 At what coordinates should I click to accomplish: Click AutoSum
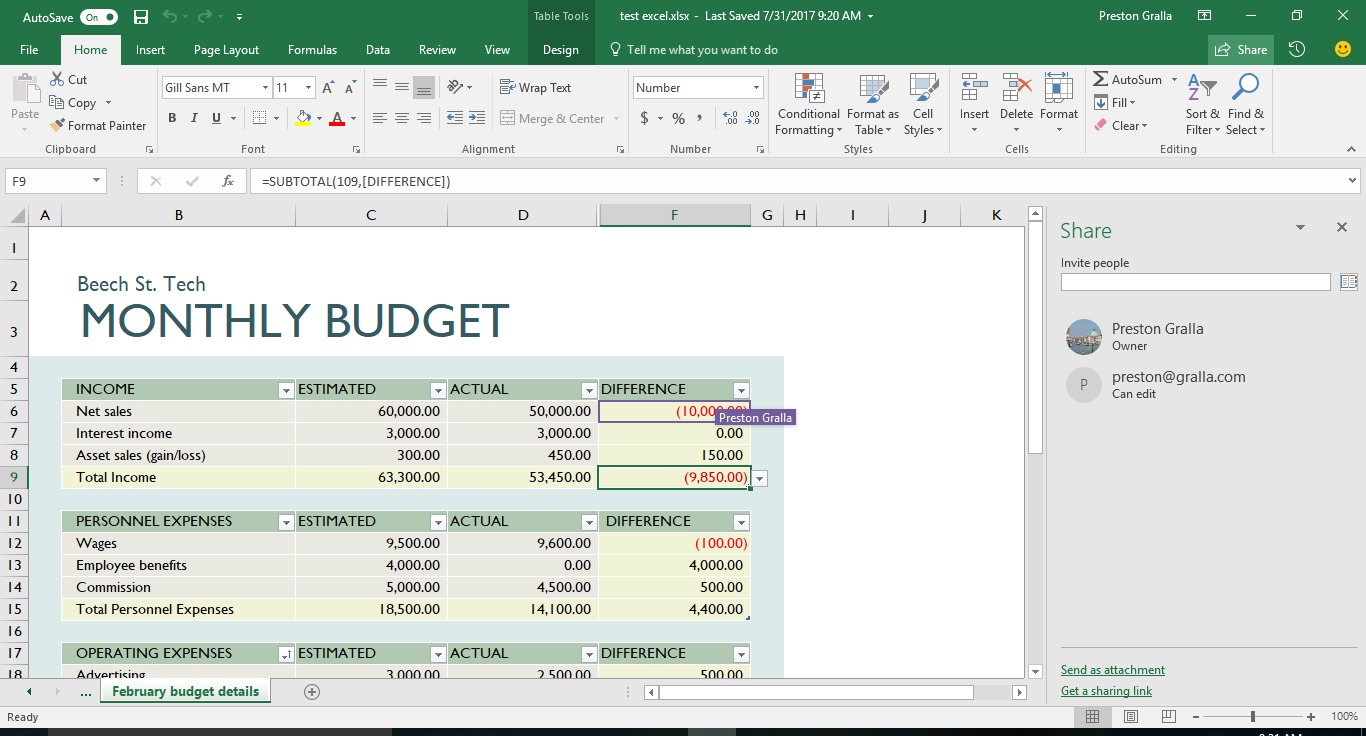pyautogui.click(x=1128, y=80)
